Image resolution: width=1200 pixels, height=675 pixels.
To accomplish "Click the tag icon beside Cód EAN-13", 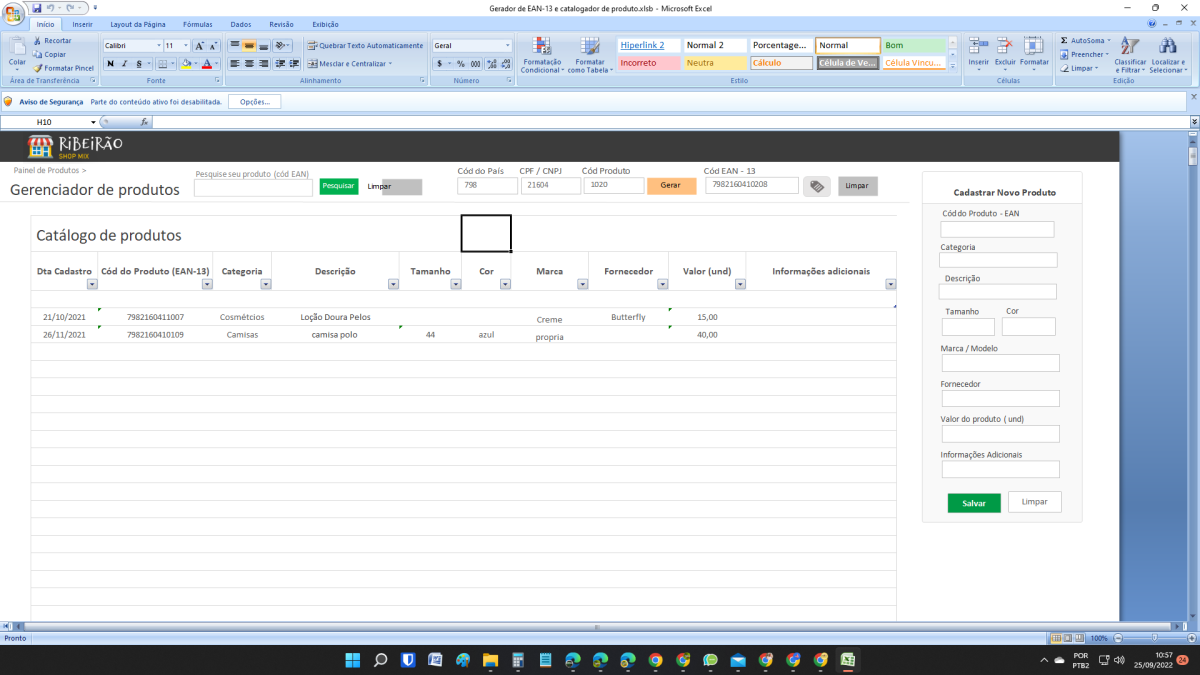I will click(x=817, y=186).
